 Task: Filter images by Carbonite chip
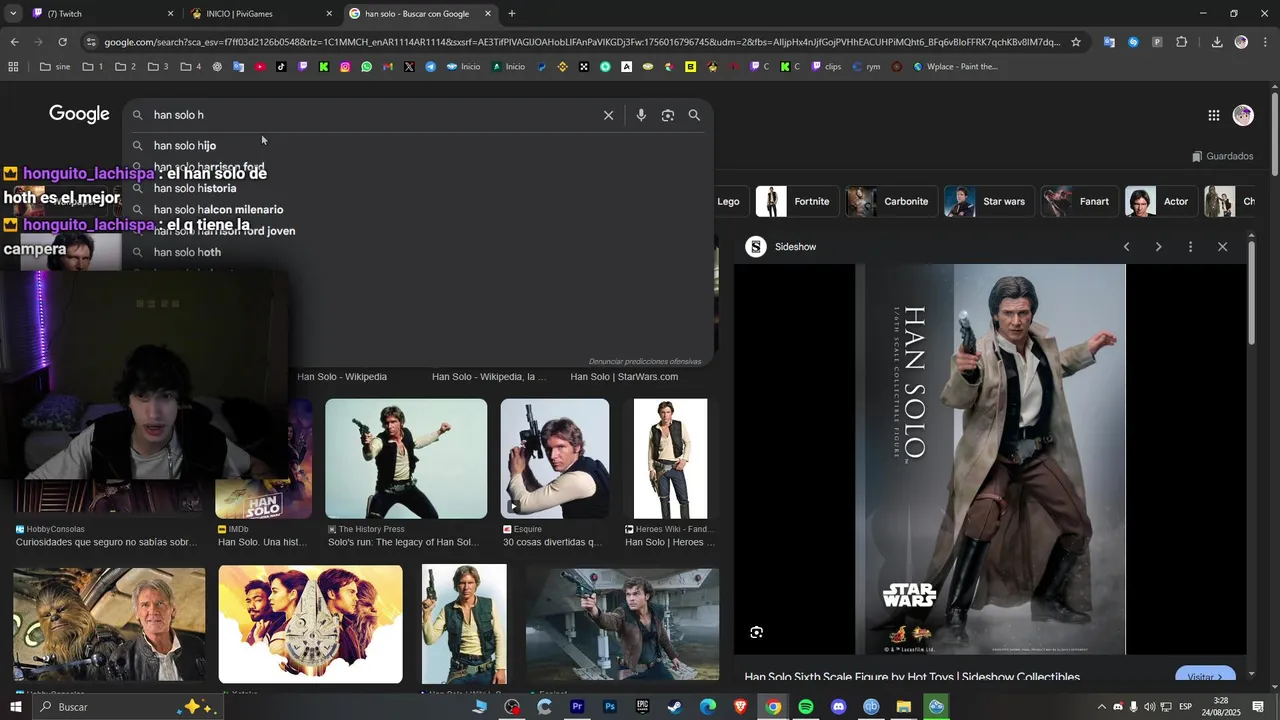click(891, 201)
